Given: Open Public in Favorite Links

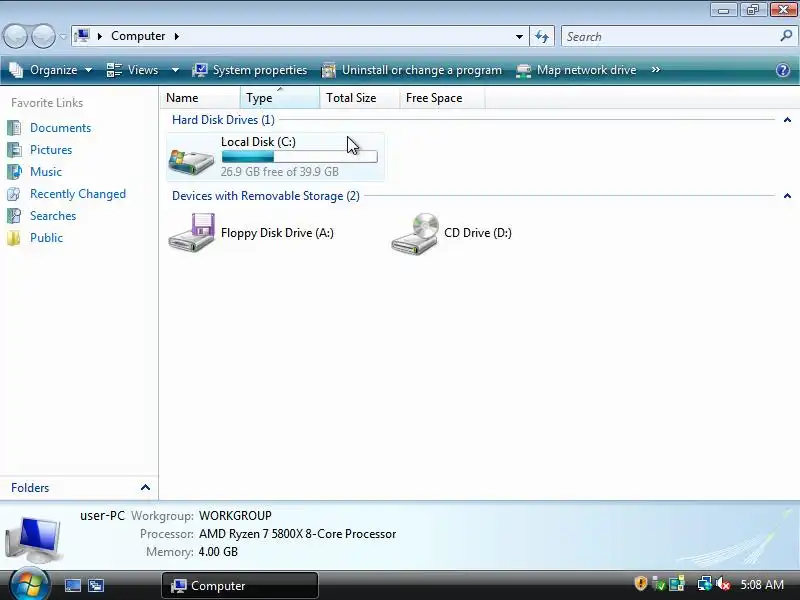Looking at the screenshot, I should [46, 238].
